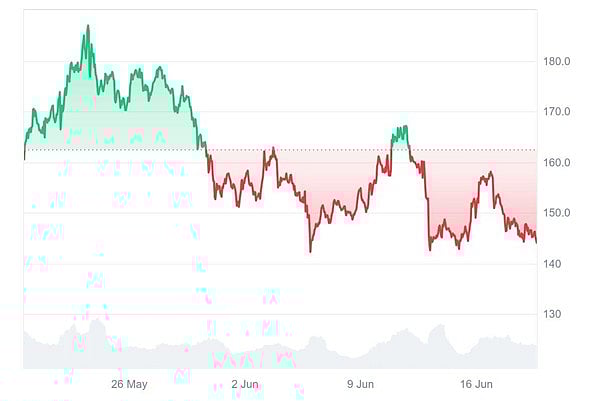This screenshot has width=602, height=401.
Task: Click the 150.0 price axis label
Action: click(x=557, y=213)
